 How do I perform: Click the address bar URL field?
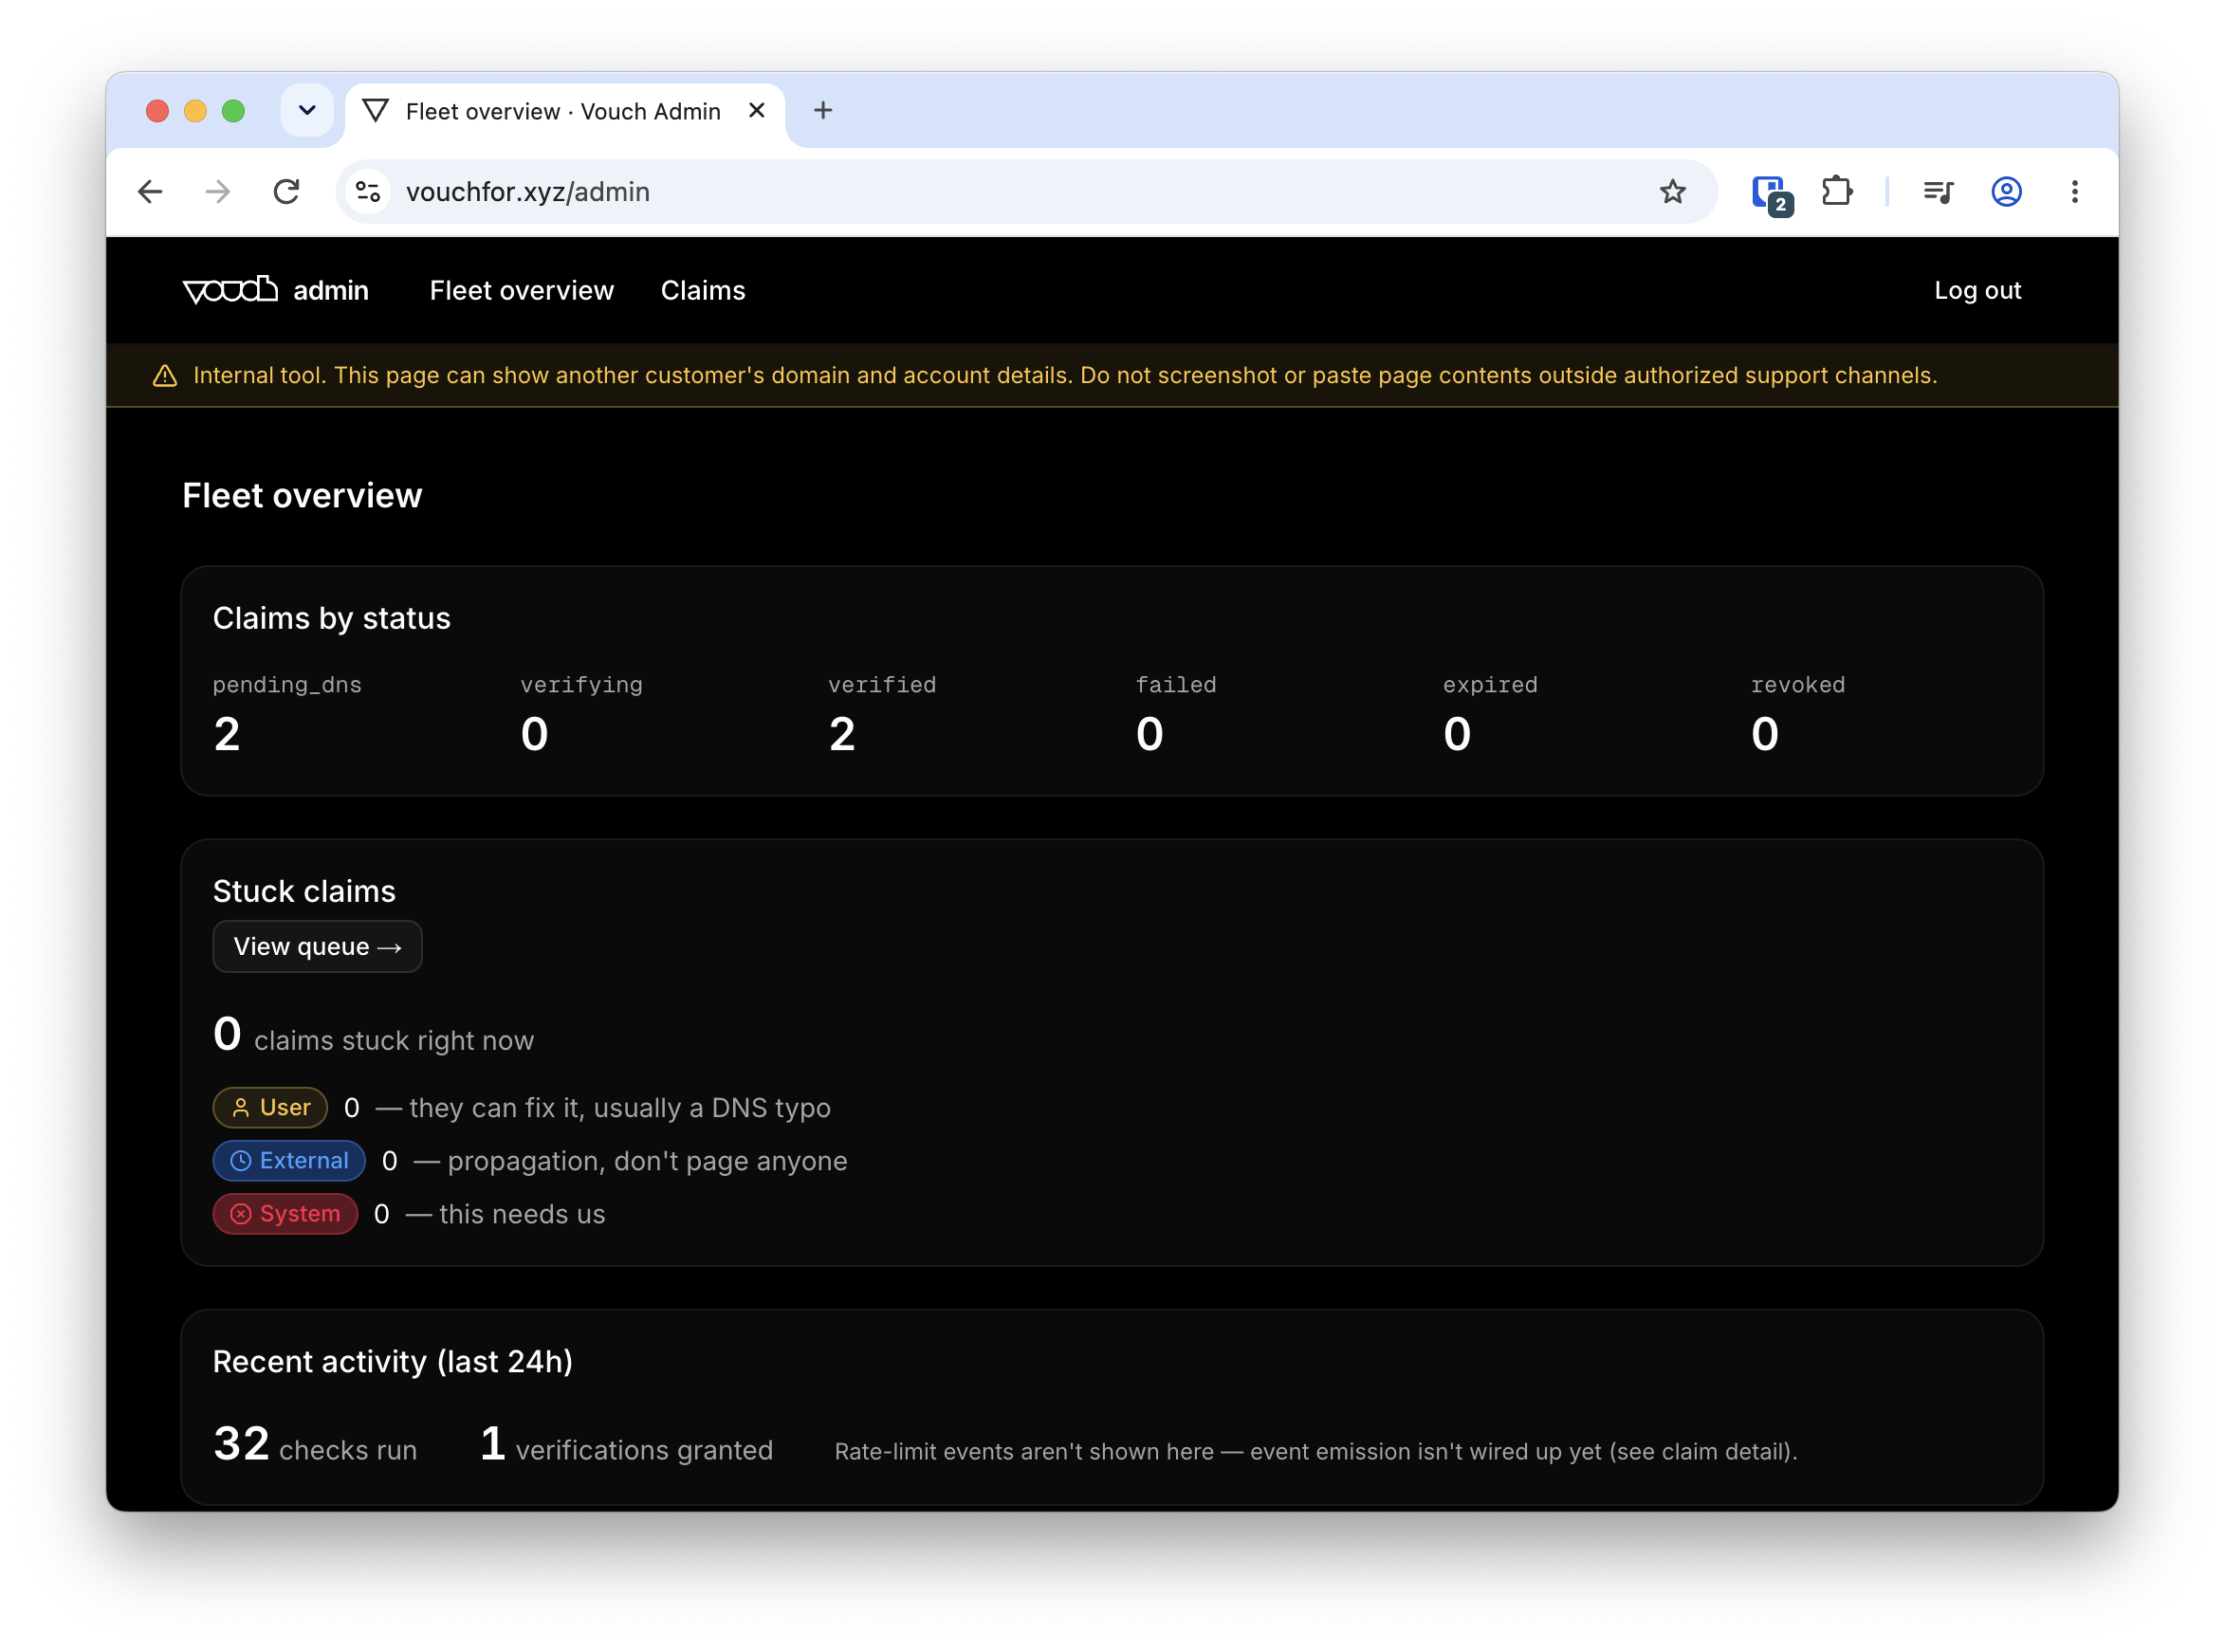pos(1025,191)
